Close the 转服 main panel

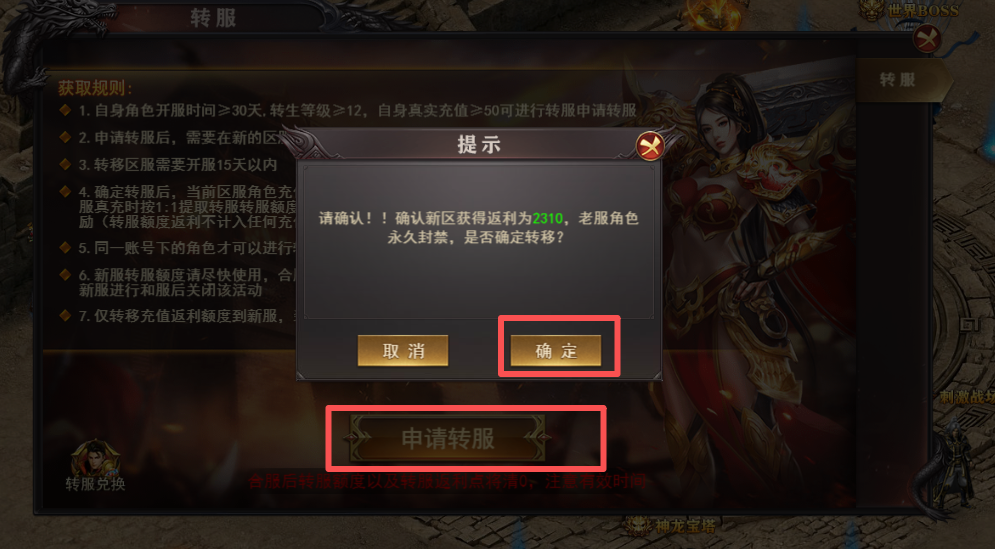(x=927, y=39)
